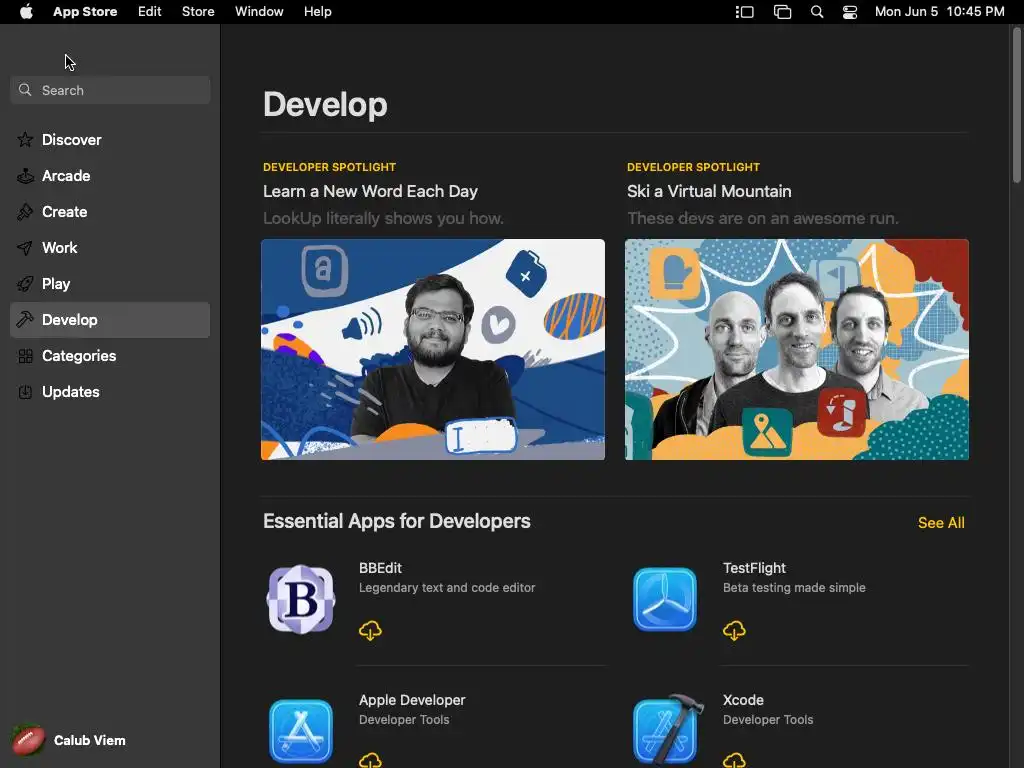Open the Edit menu

point(150,12)
